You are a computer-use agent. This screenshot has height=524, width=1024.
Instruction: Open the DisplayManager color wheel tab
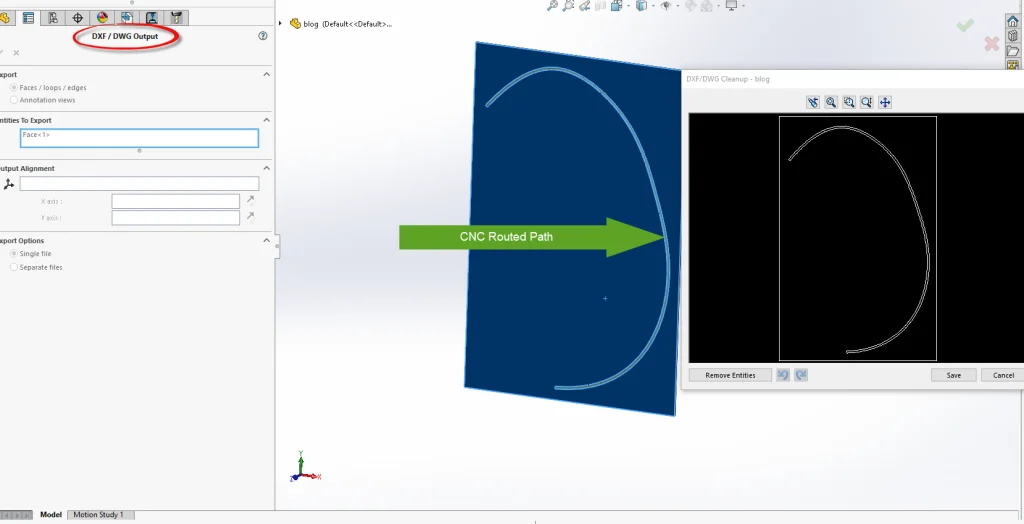(102, 18)
